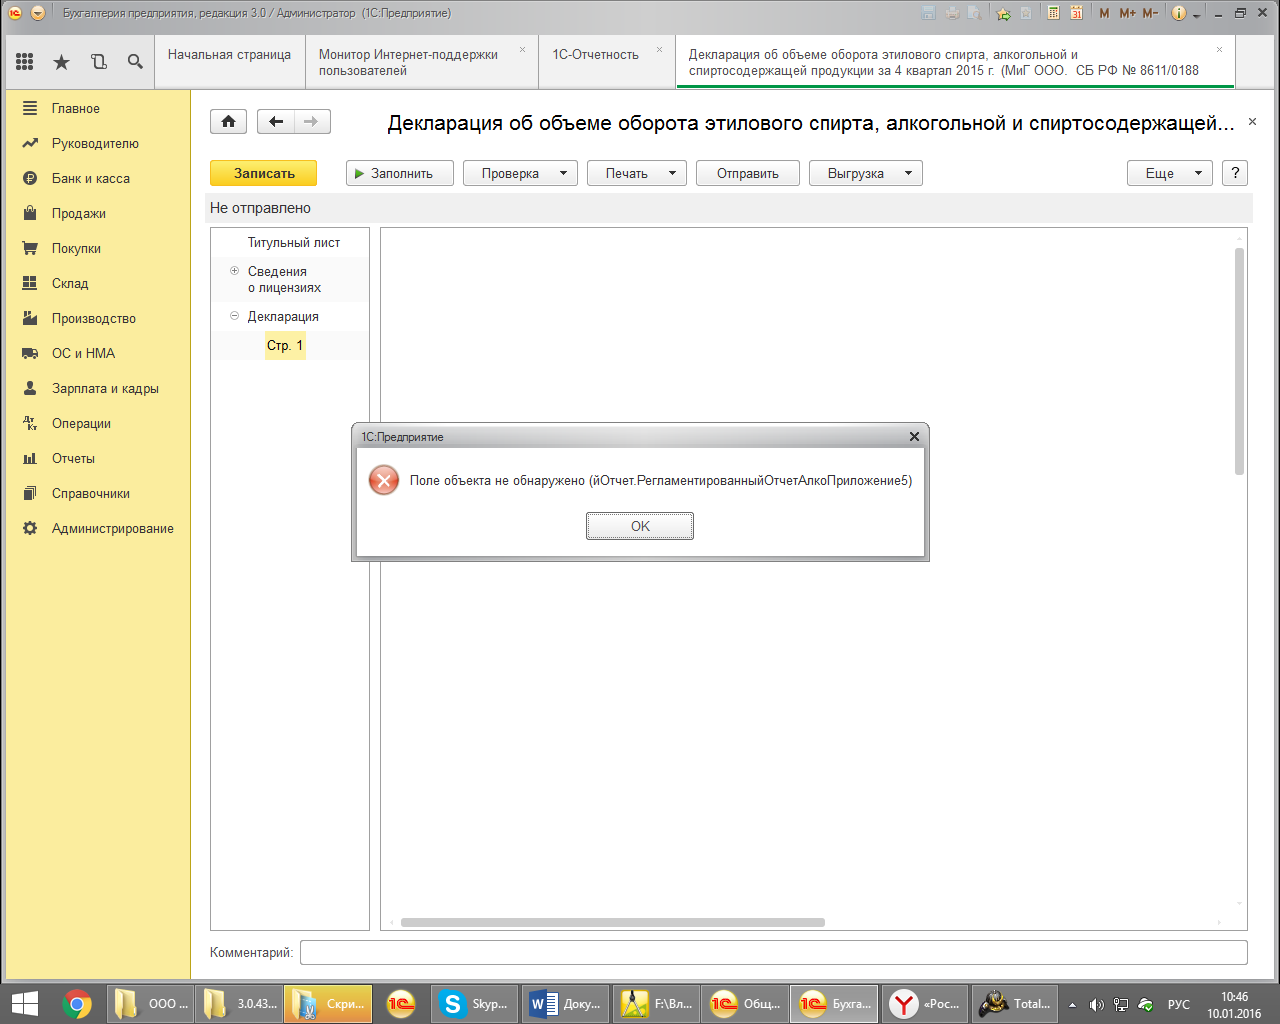Click the Записать button
The height and width of the screenshot is (1024, 1280).
264,173
